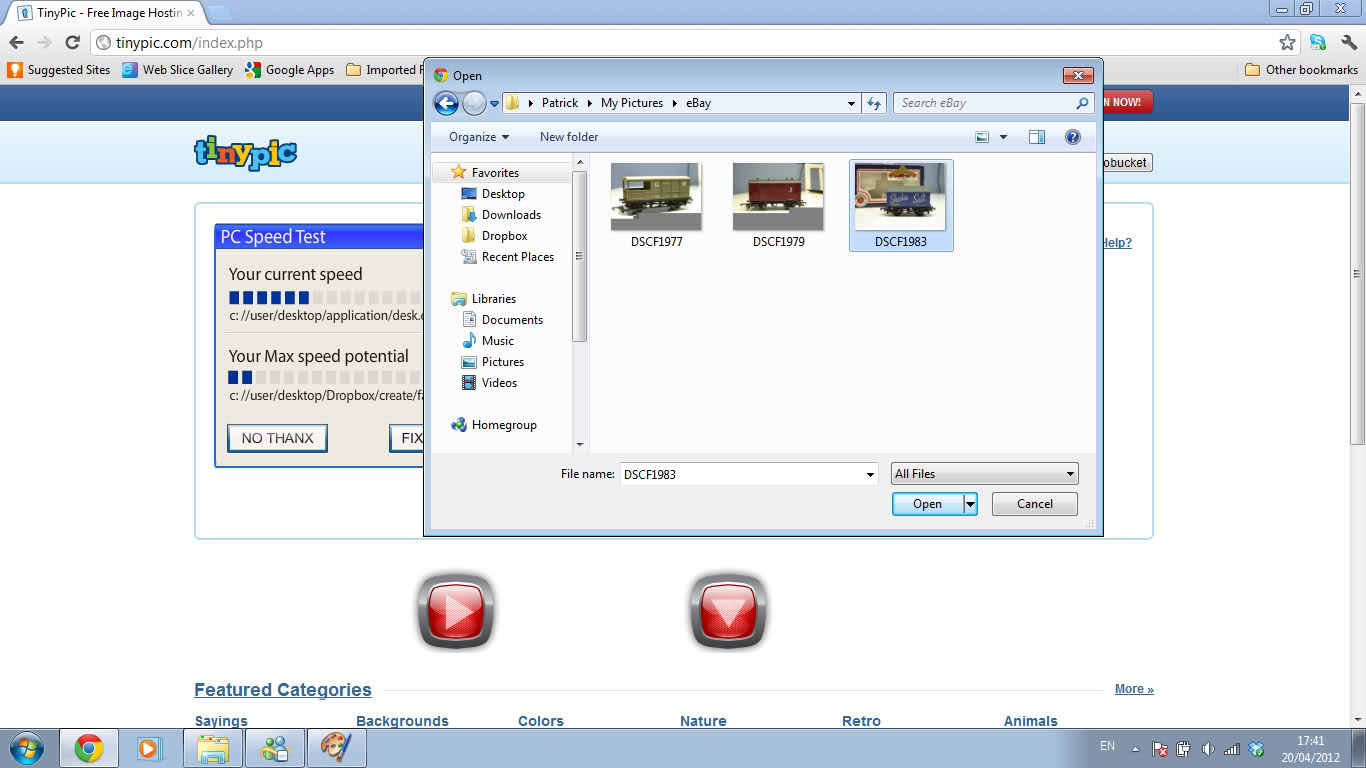Open the Organize menu

coord(474,136)
